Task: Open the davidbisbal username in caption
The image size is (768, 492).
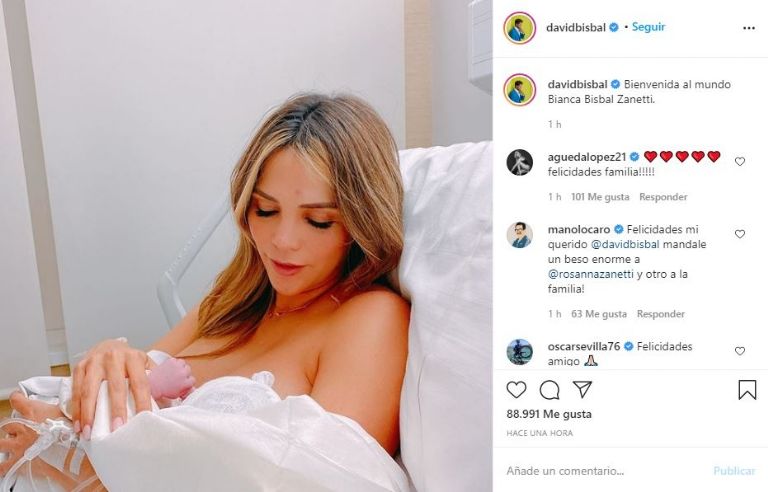Action: [577, 84]
